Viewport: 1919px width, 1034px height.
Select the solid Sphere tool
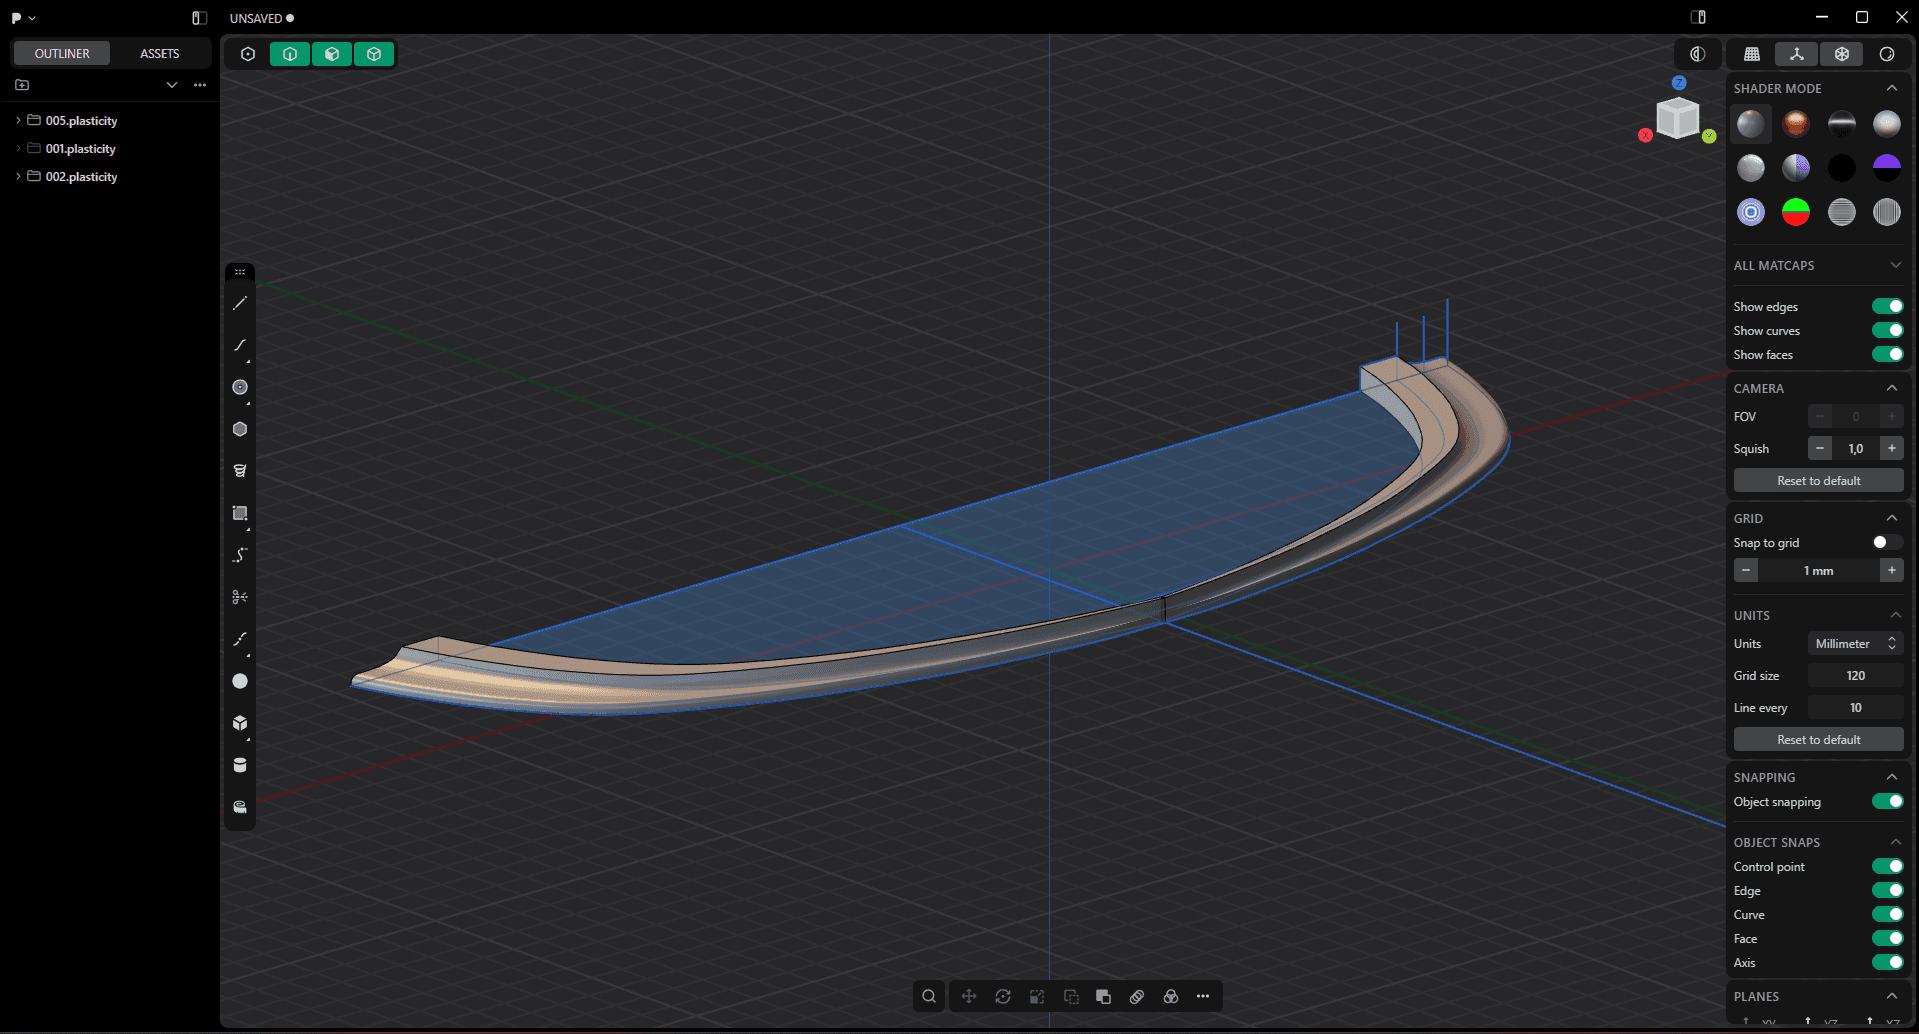240,681
